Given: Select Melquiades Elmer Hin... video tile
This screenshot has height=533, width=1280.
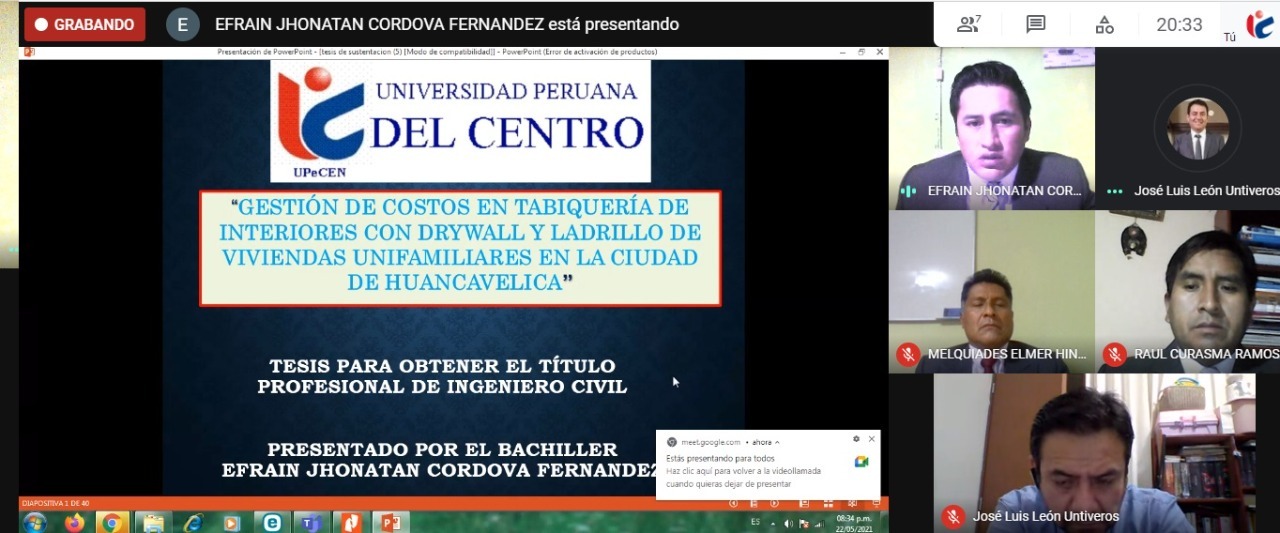Looking at the screenshot, I should click(x=992, y=291).
